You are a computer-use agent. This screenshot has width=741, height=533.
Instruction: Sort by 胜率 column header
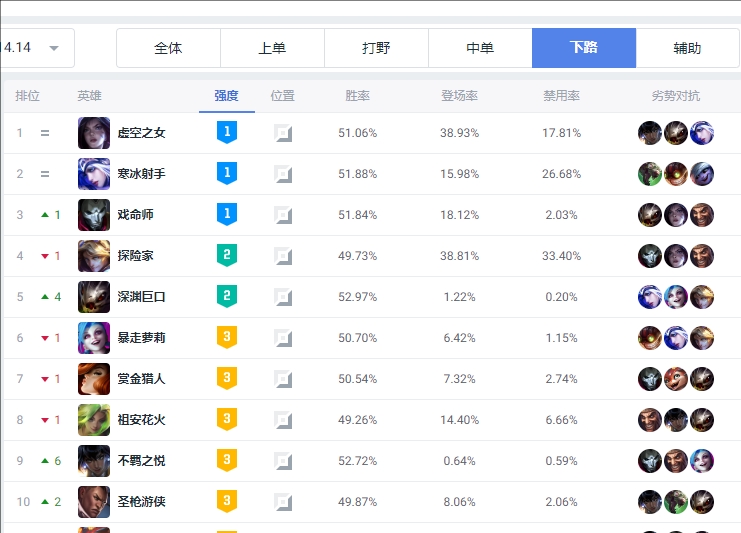coord(357,96)
